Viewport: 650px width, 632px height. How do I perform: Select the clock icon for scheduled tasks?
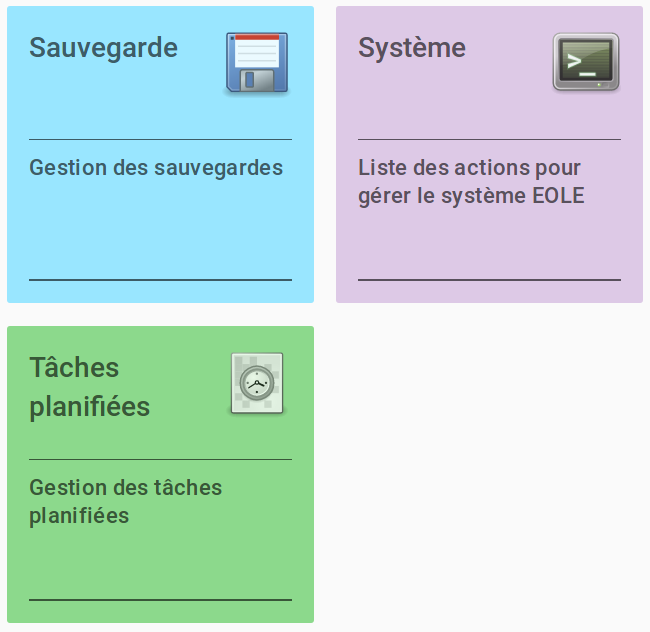(x=257, y=383)
